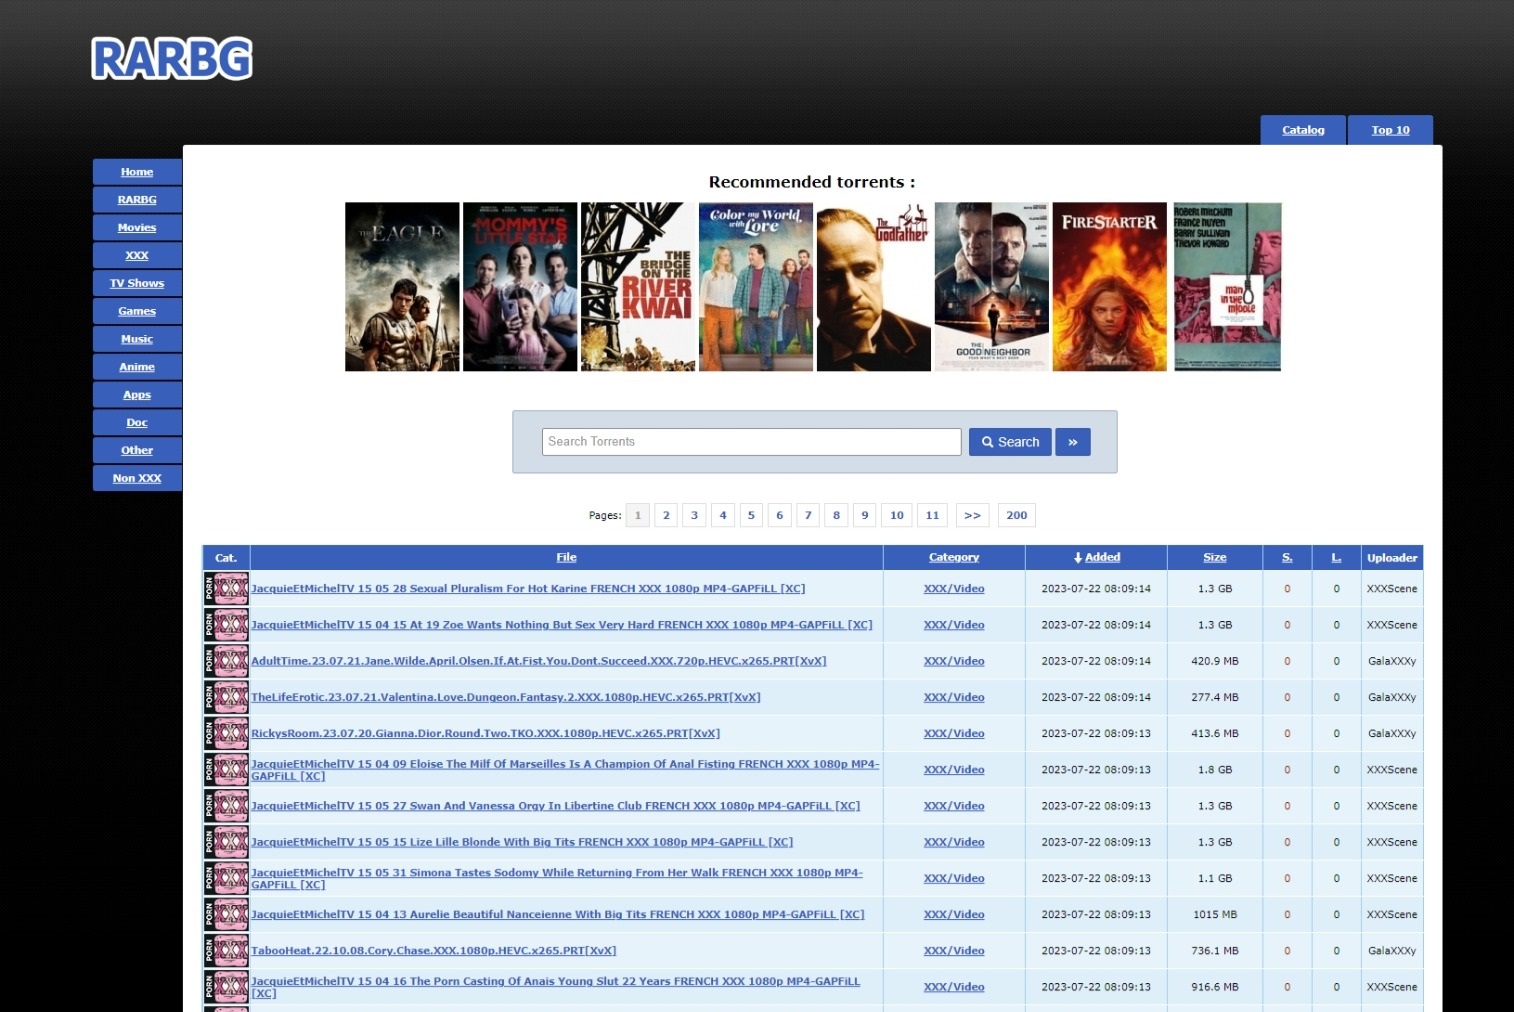Go to page 5 of the torrent list
The image size is (1514, 1012).
pos(751,514)
